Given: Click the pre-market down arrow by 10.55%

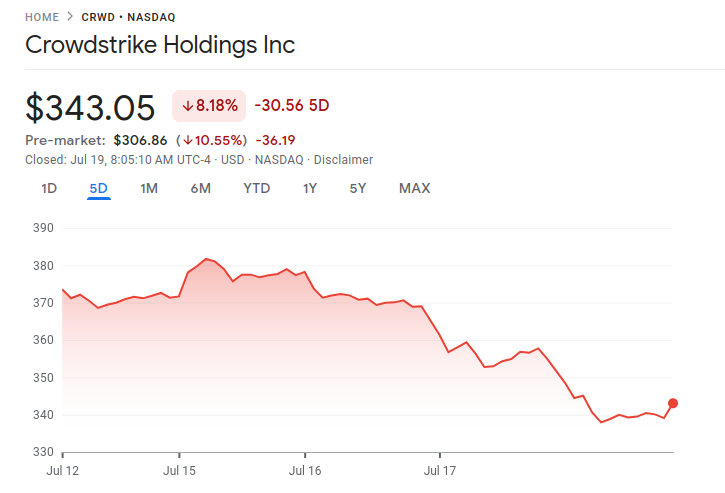Looking at the screenshot, I should tap(186, 140).
